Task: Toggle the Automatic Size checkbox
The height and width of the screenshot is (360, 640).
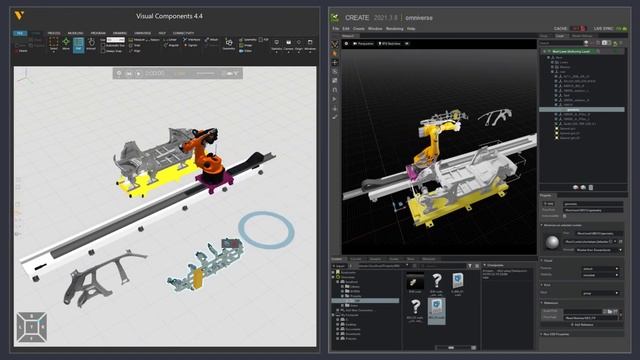Action: 103,45
